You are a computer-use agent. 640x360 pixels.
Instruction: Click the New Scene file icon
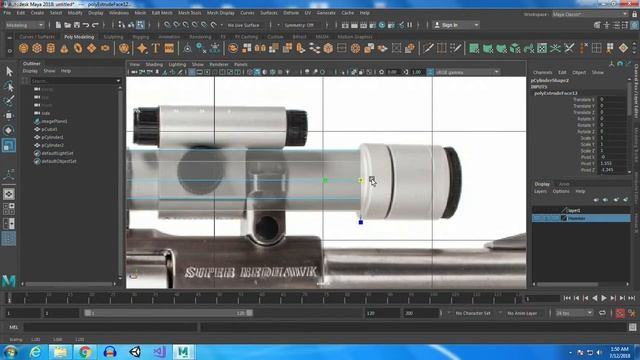click(58, 25)
